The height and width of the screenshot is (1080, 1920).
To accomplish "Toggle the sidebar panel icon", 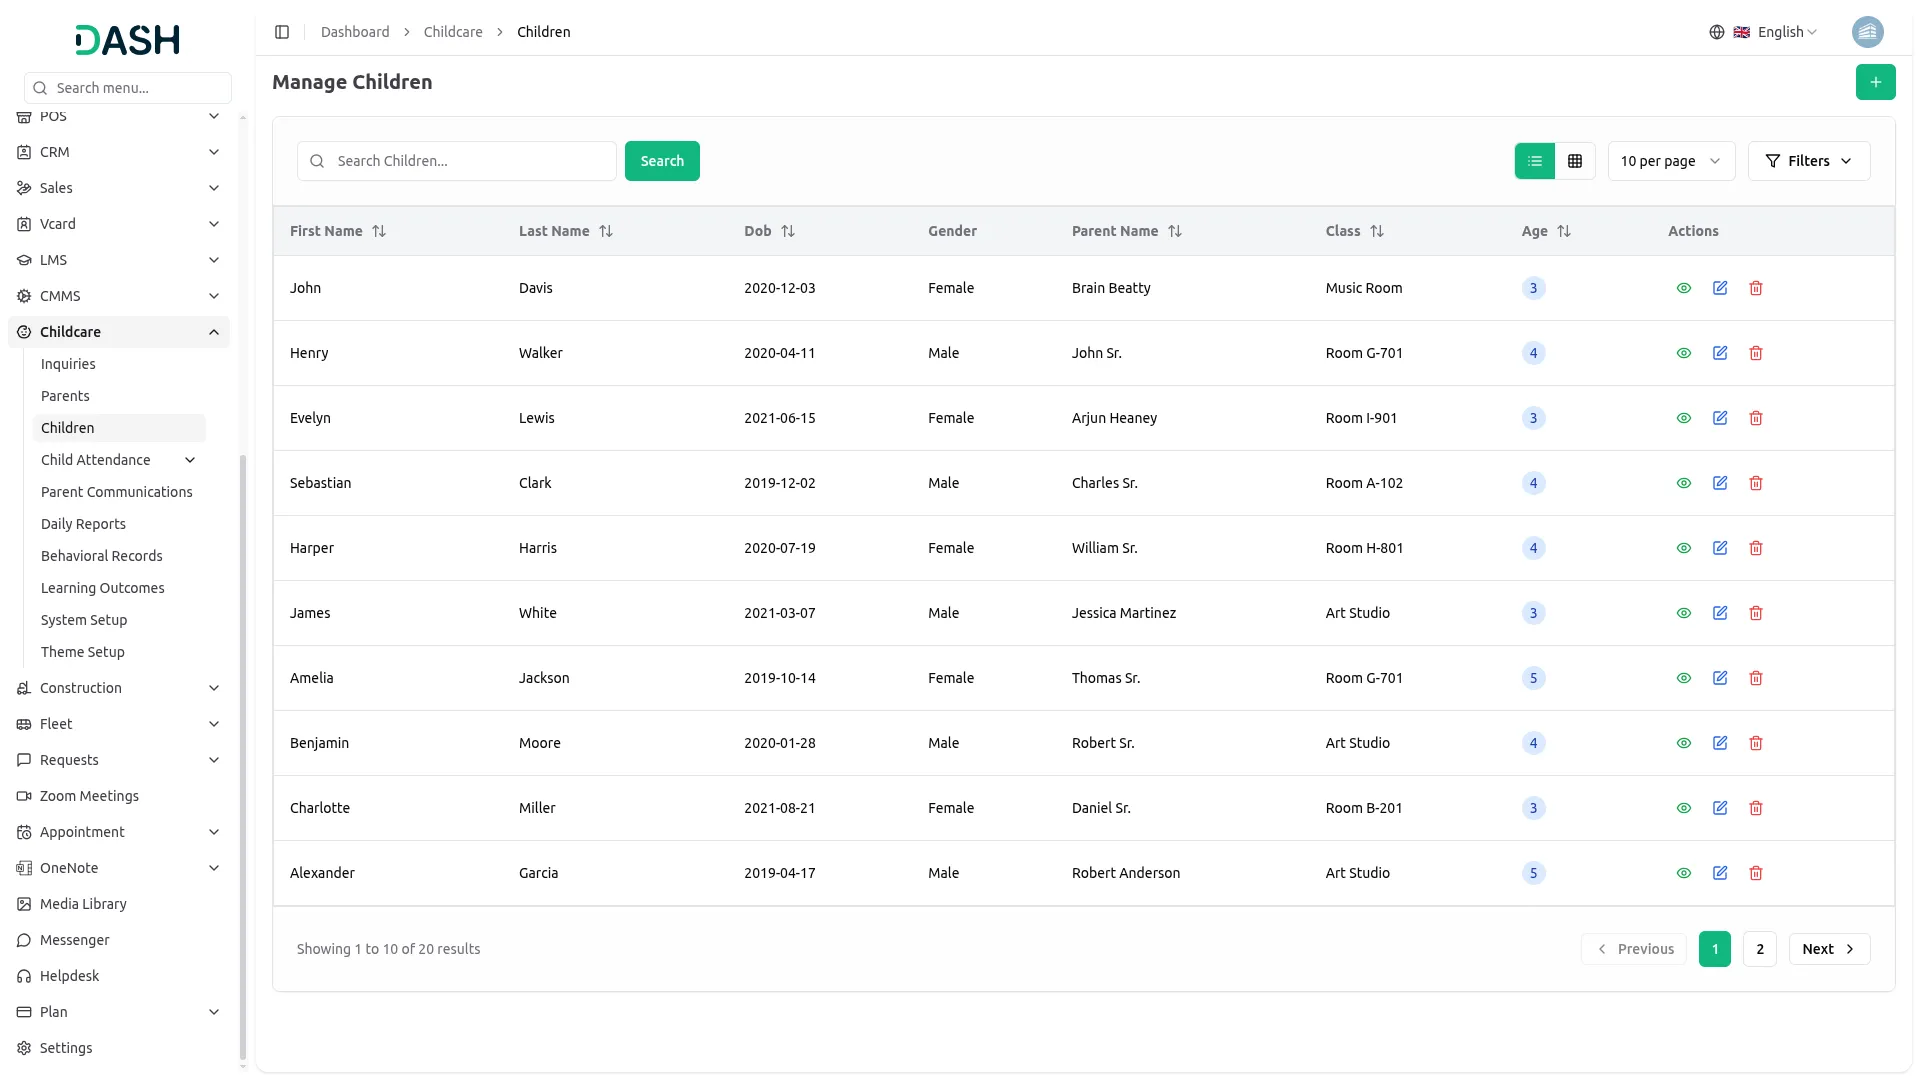I will (x=282, y=32).
